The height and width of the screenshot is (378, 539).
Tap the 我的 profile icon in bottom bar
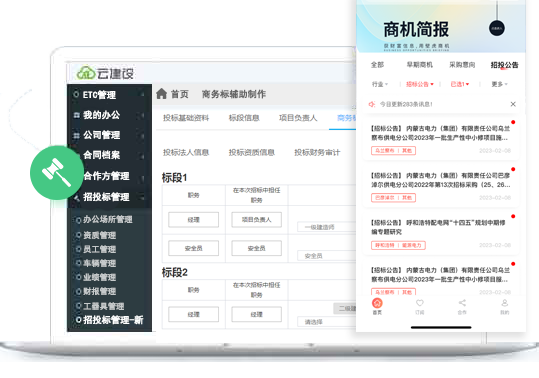point(504,303)
